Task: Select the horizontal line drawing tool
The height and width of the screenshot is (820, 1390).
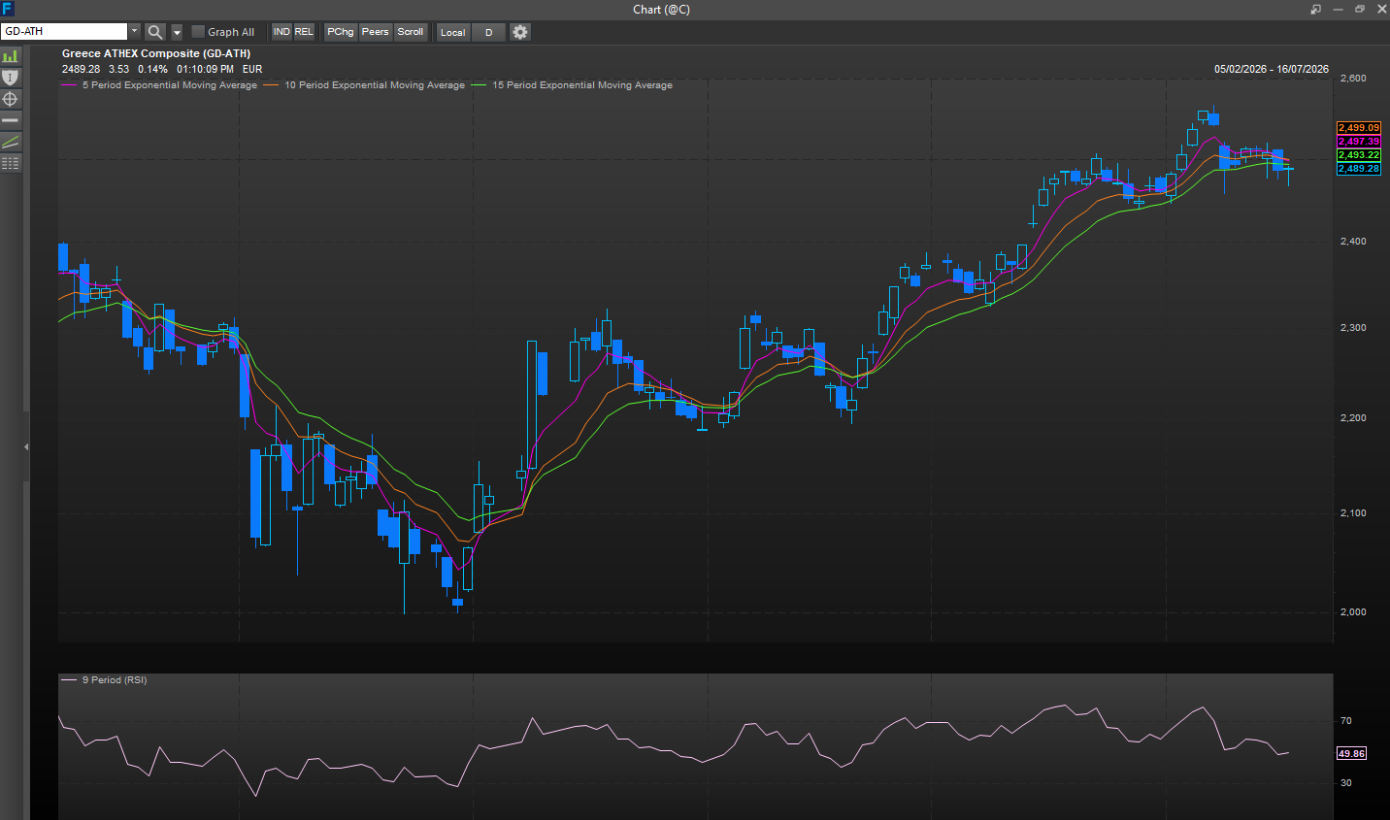Action: tap(10, 120)
